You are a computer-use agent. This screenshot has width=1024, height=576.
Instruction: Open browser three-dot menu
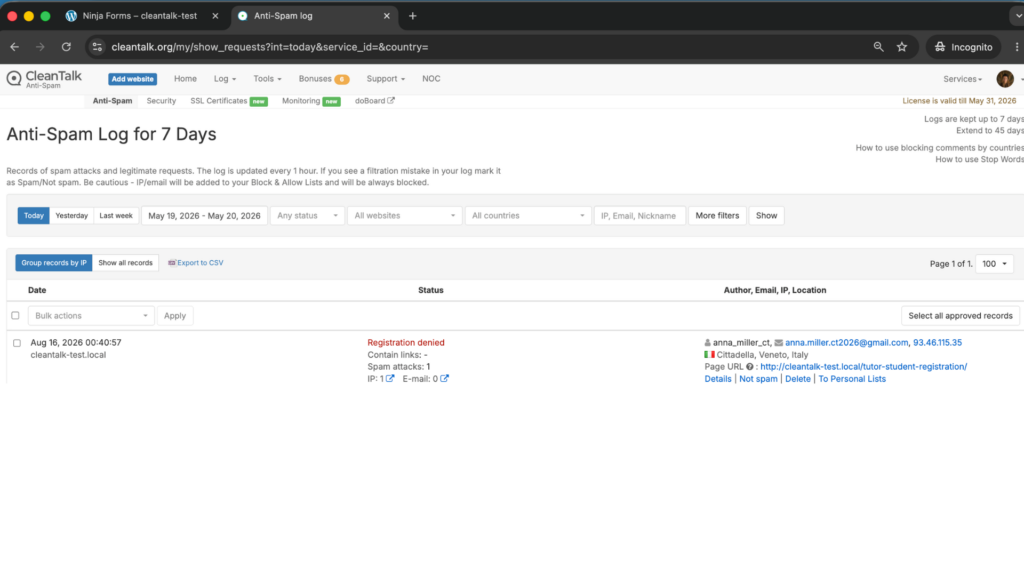1017,47
